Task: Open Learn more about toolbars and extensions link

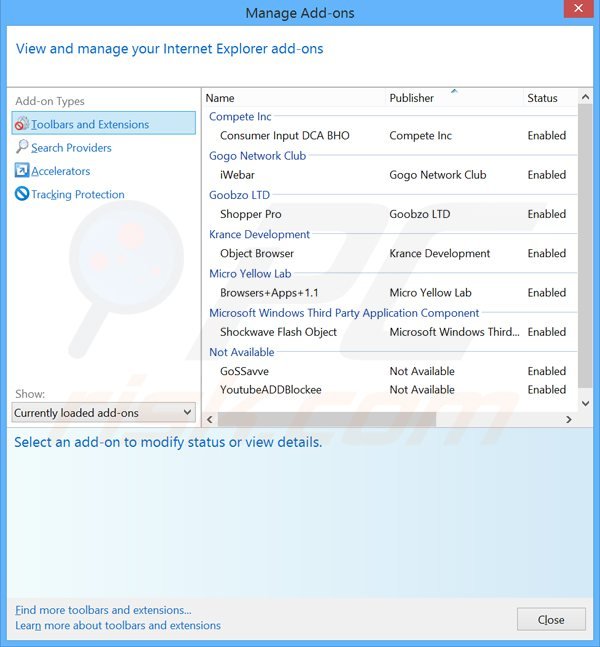Action: (x=118, y=625)
